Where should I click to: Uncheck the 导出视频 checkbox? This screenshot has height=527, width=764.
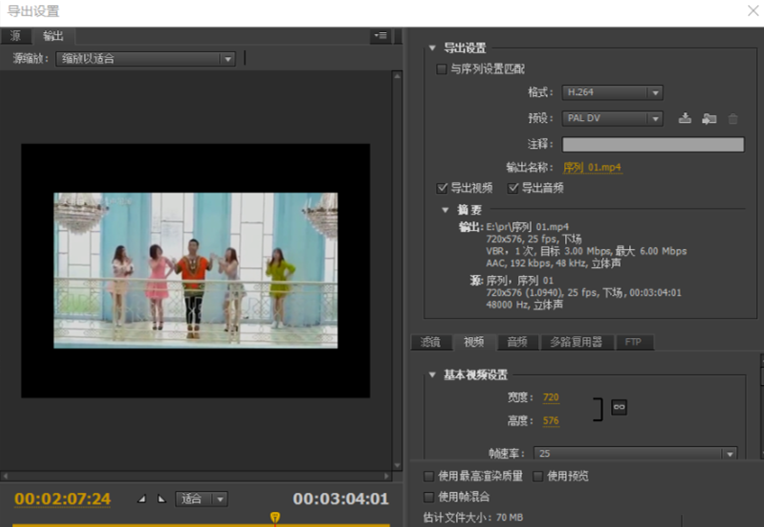coord(442,188)
